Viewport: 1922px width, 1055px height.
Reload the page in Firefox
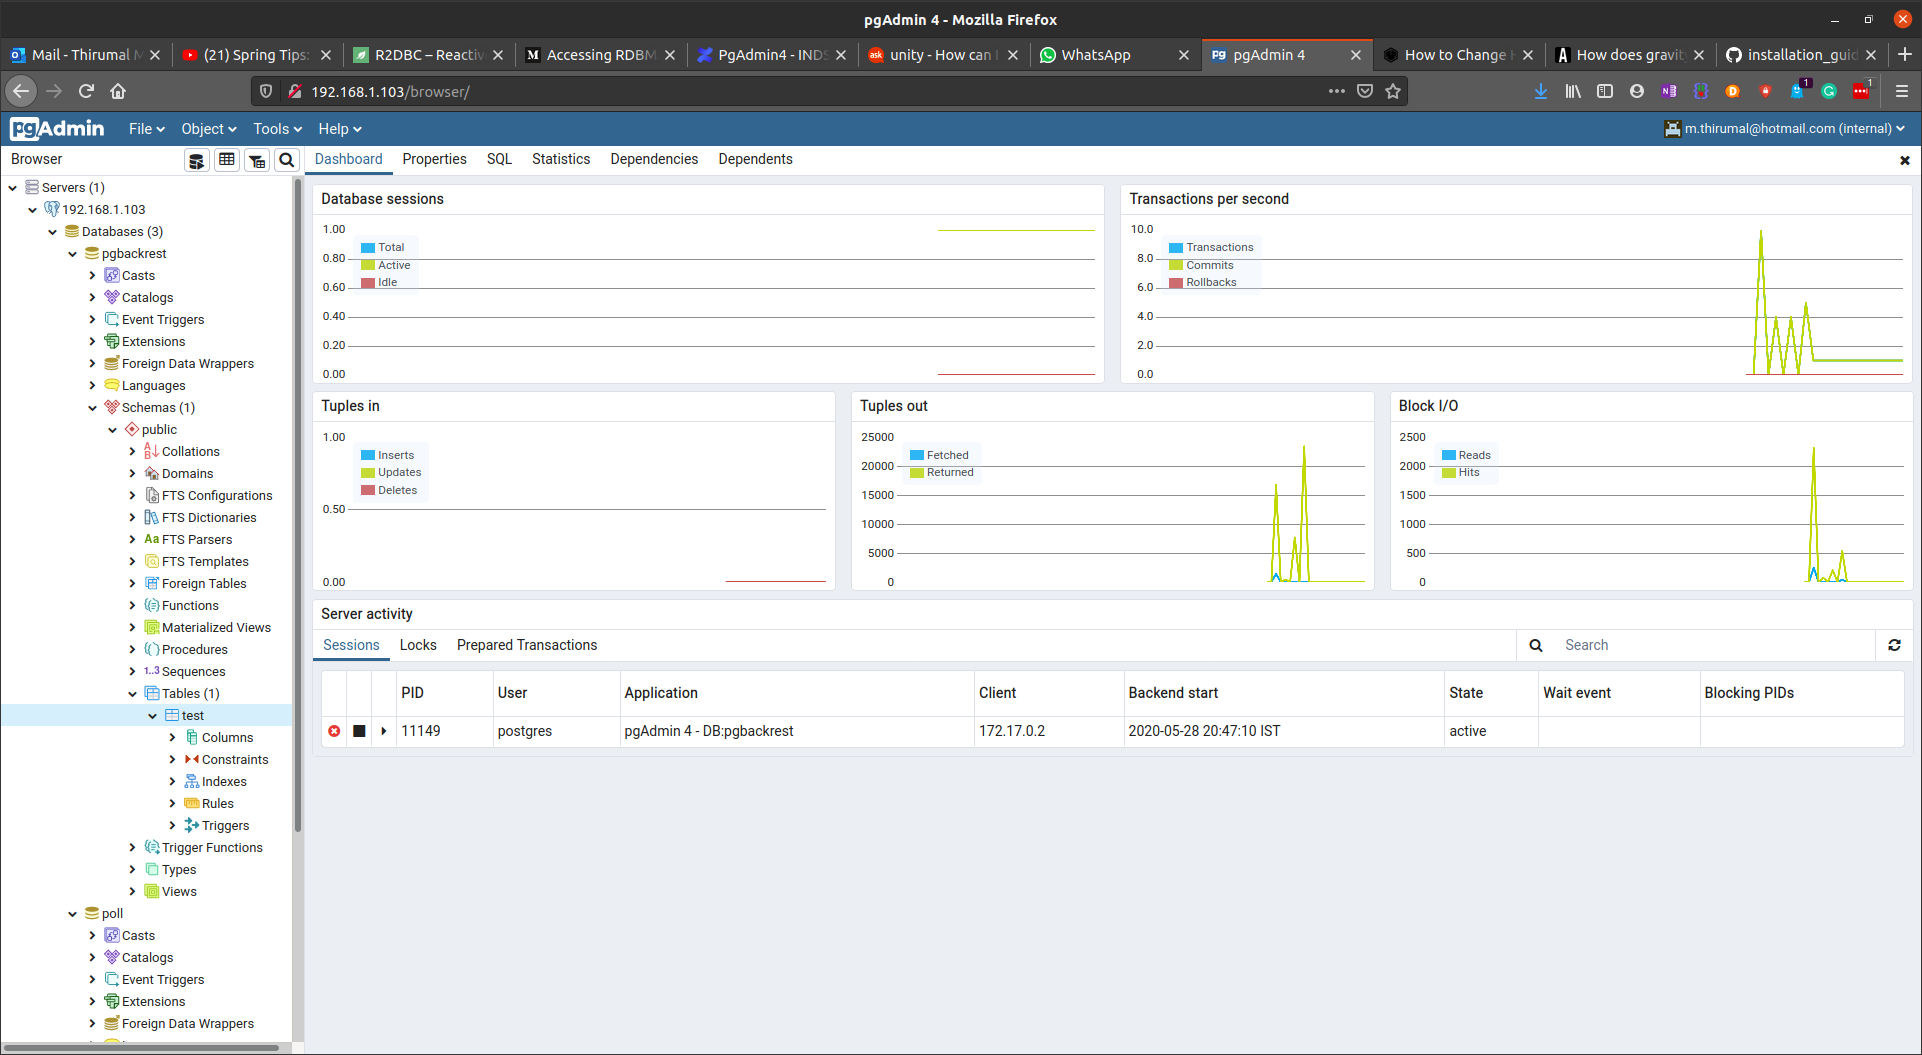(86, 91)
